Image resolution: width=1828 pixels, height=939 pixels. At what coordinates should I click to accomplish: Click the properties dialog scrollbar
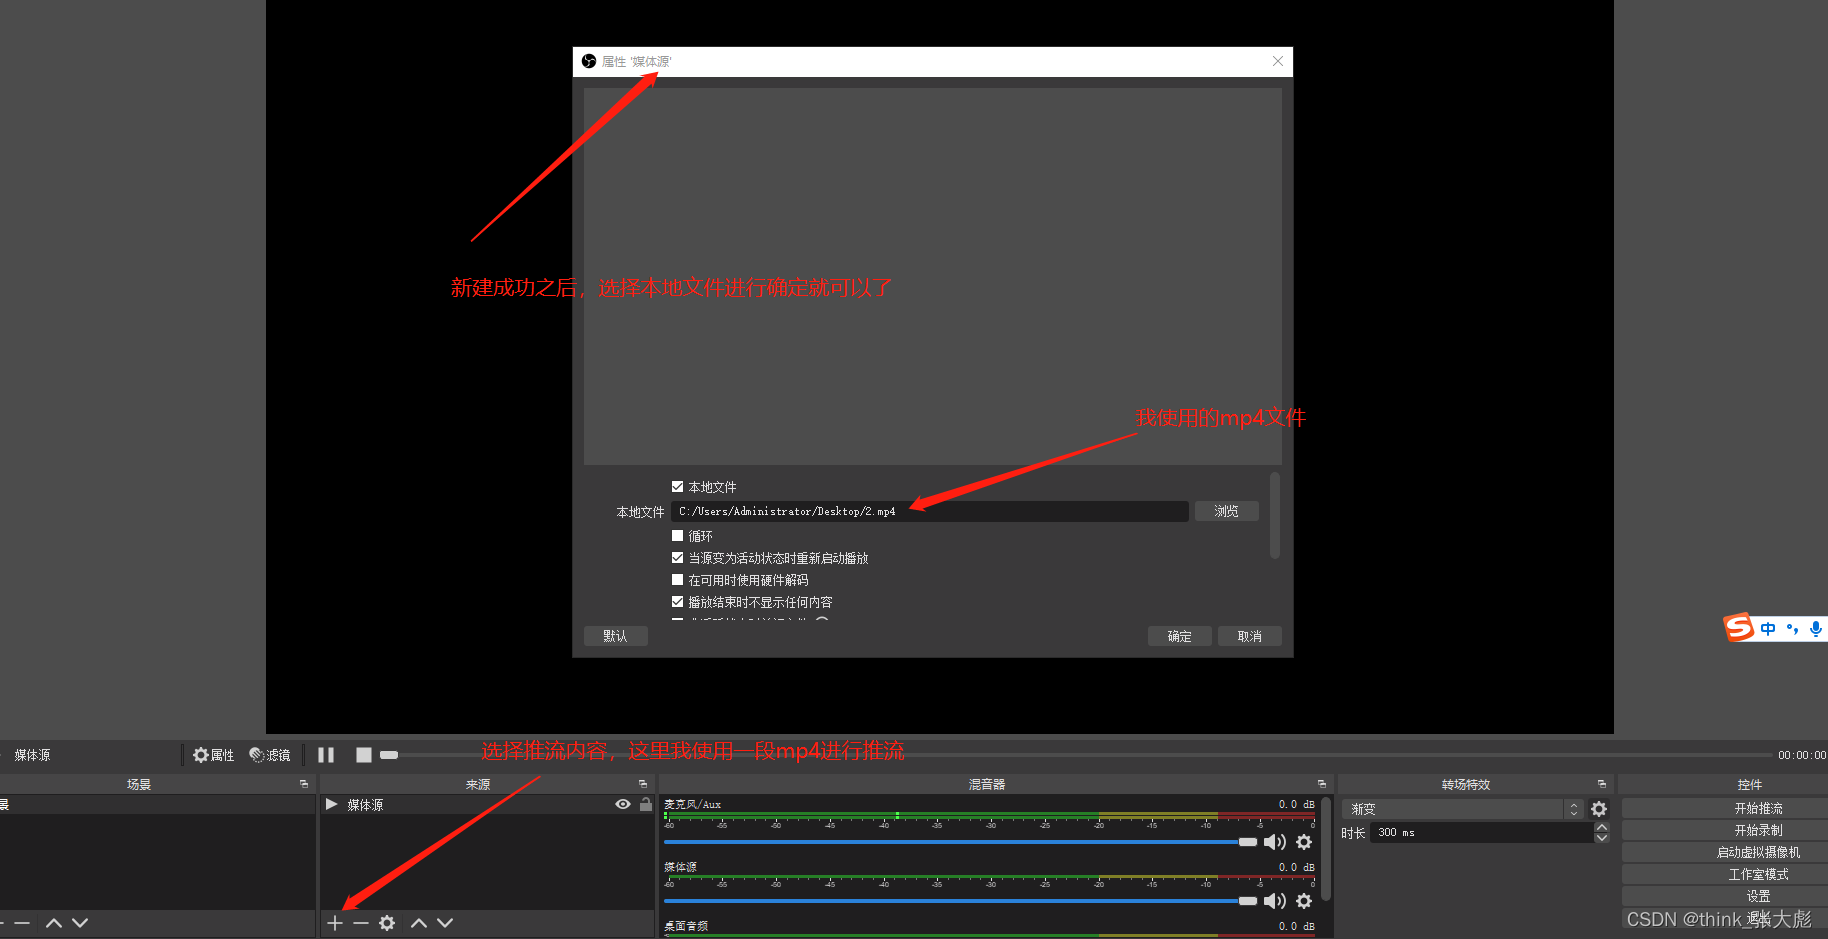click(x=1275, y=515)
